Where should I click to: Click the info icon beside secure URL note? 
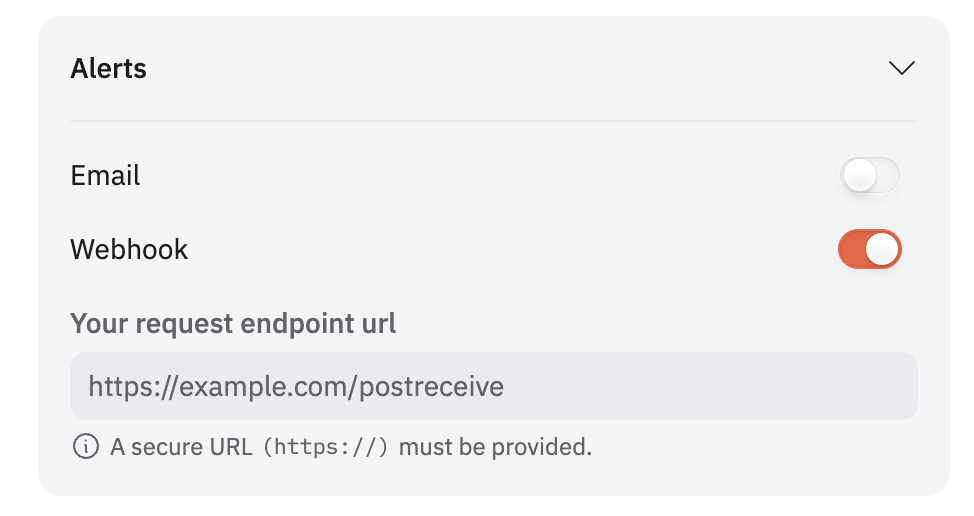(x=86, y=446)
